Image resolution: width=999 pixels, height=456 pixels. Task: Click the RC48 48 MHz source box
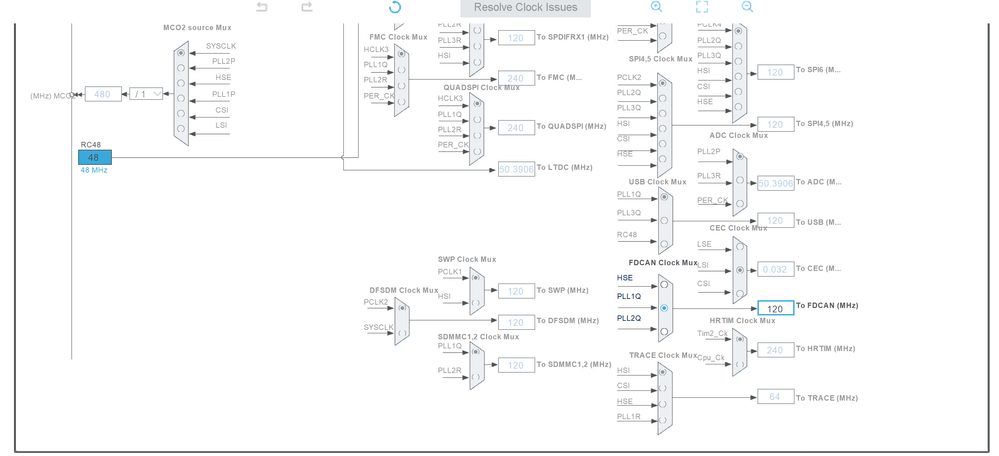pyautogui.click(x=94, y=157)
